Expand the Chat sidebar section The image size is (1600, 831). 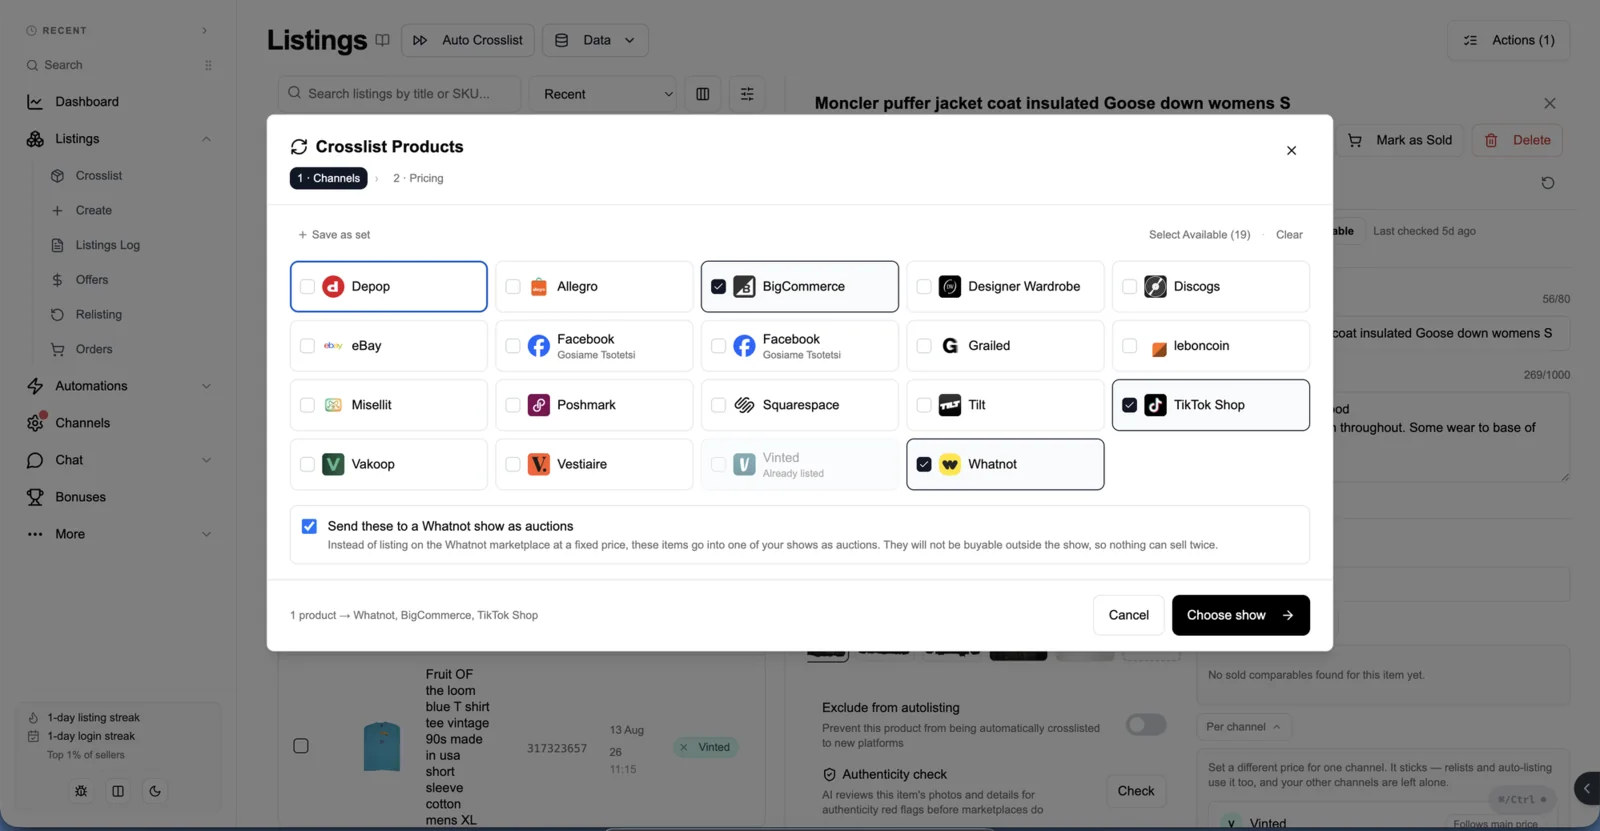206,460
